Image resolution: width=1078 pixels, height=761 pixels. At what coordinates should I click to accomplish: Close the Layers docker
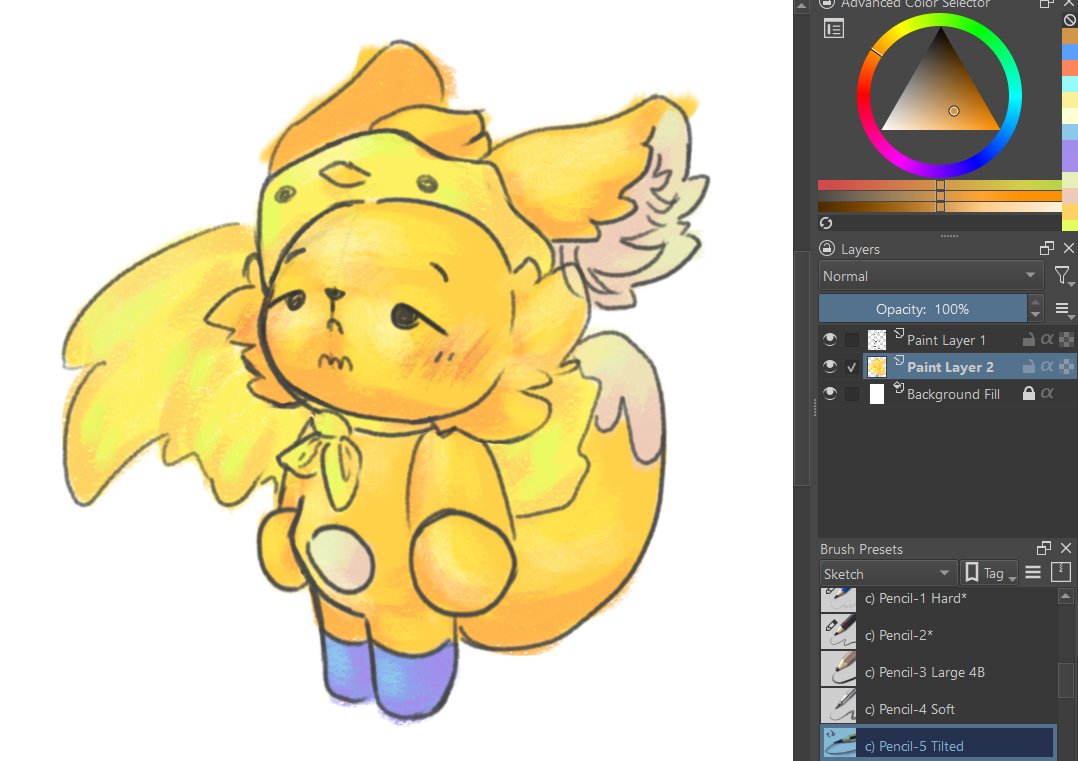1068,248
